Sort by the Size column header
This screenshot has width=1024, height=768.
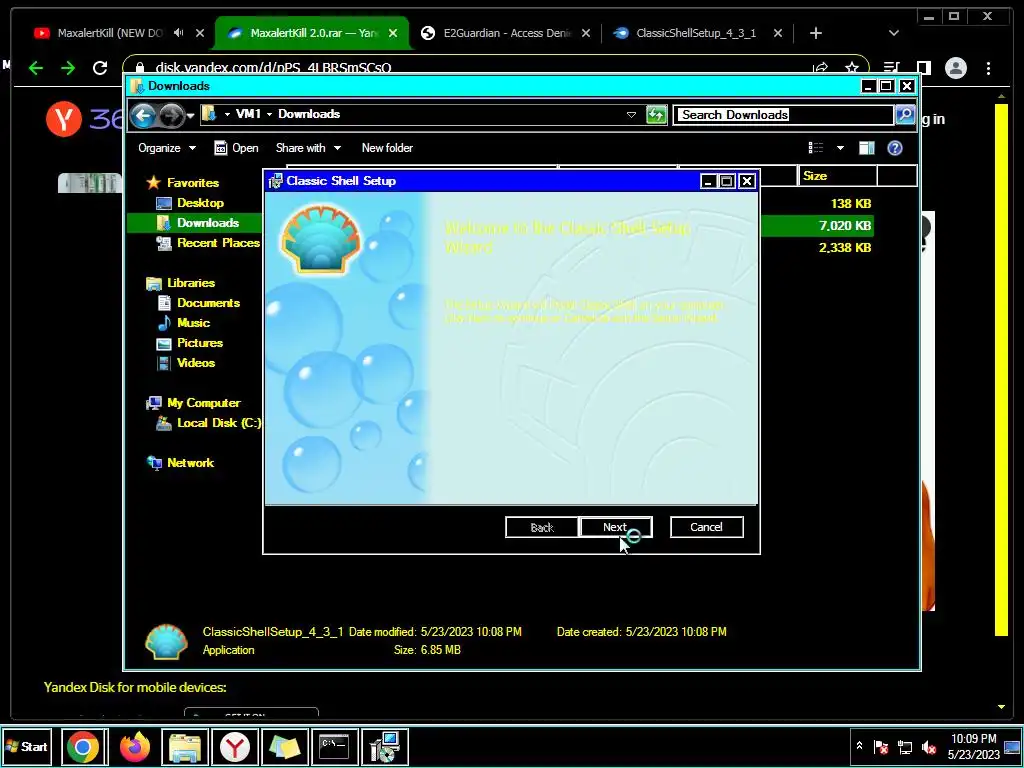coord(837,176)
